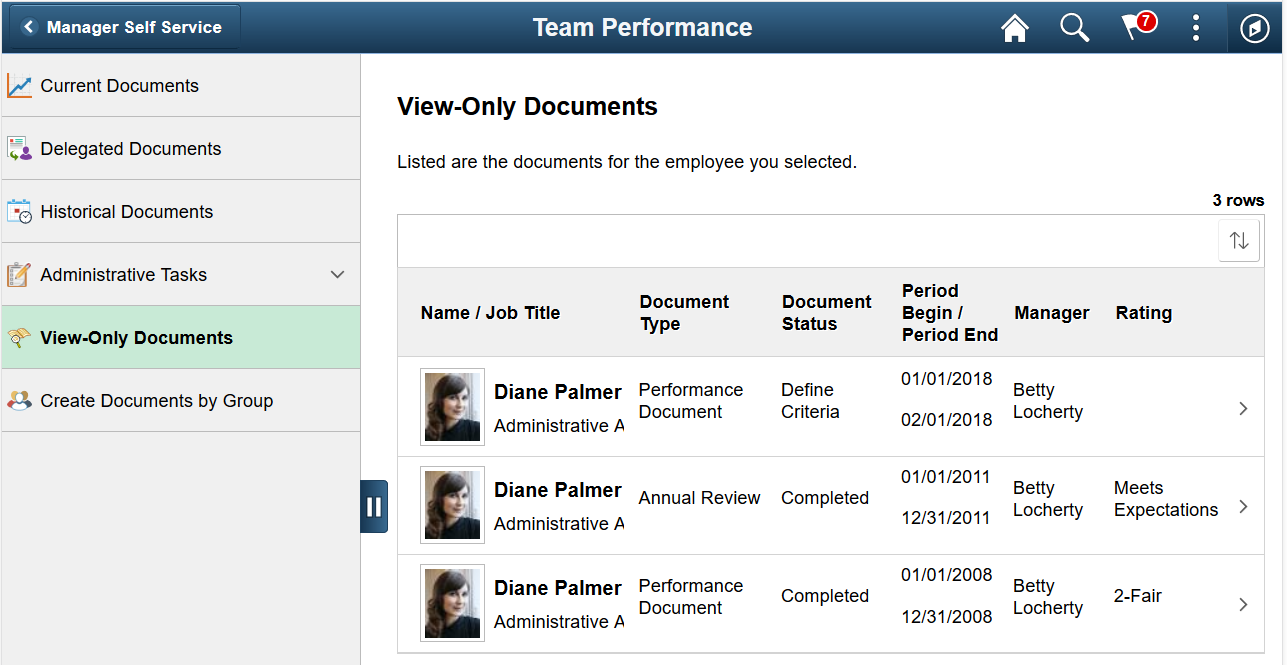1287x665 pixels.
Task: Click the Document Type column header
Action: point(685,313)
